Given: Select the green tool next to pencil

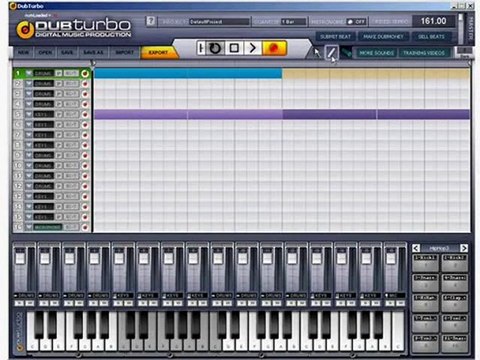Looking at the screenshot, I should point(347,53).
